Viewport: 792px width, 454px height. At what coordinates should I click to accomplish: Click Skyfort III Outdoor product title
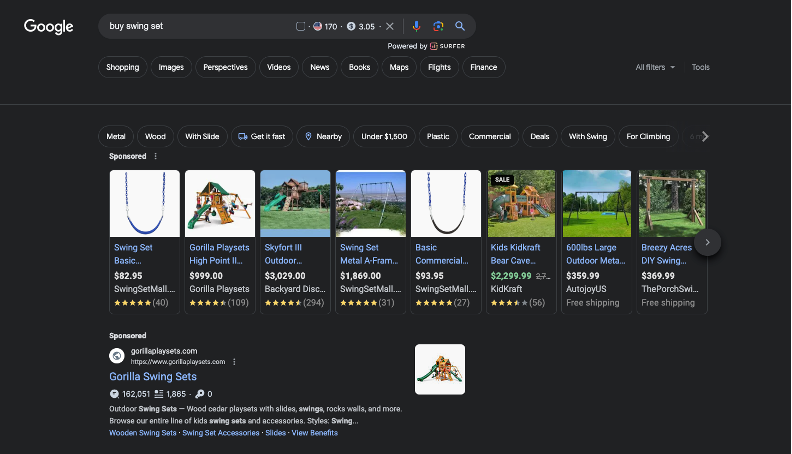tap(283, 254)
